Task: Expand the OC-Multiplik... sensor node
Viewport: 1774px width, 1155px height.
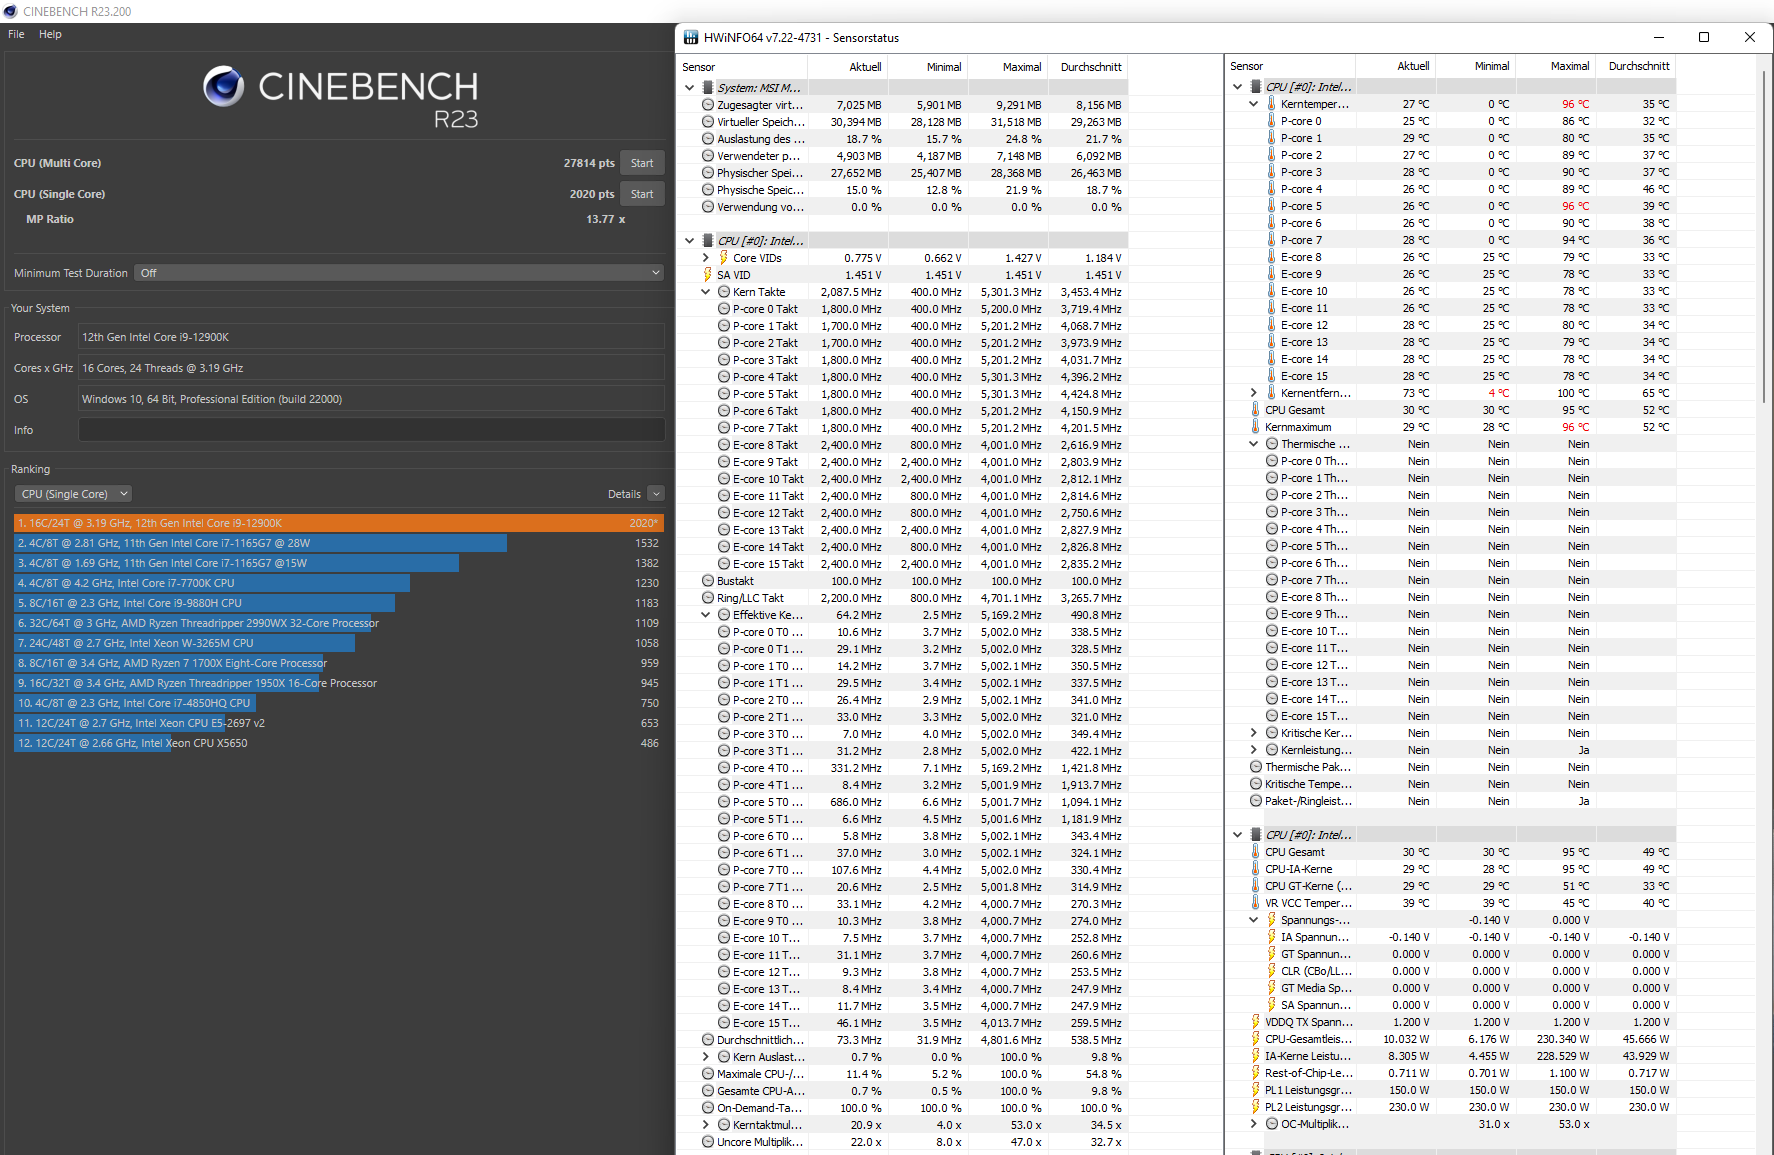Action: pyautogui.click(x=1253, y=1124)
